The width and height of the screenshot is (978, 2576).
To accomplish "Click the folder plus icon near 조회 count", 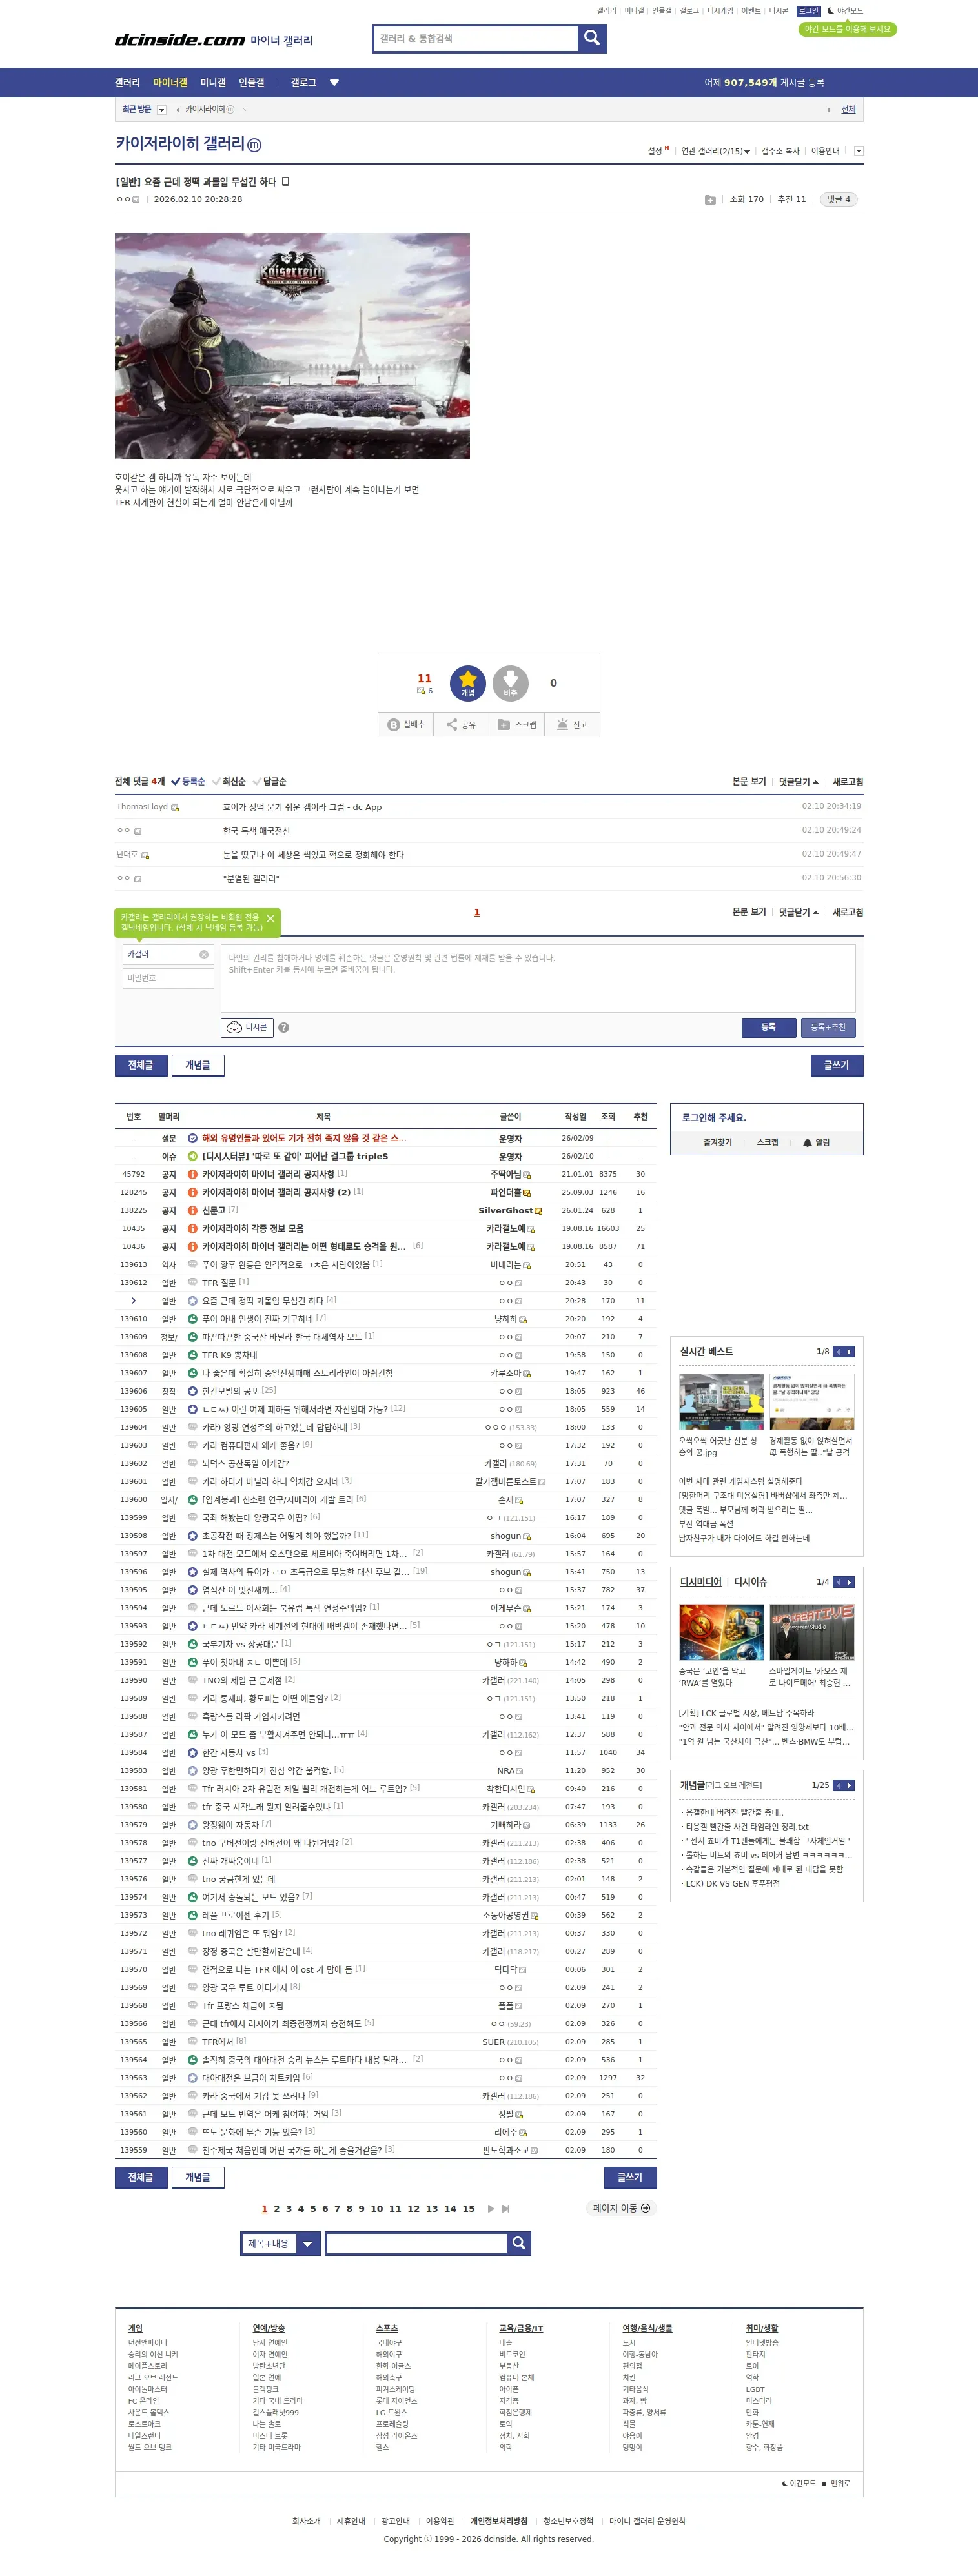I will pyautogui.click(x=710, y=200).
